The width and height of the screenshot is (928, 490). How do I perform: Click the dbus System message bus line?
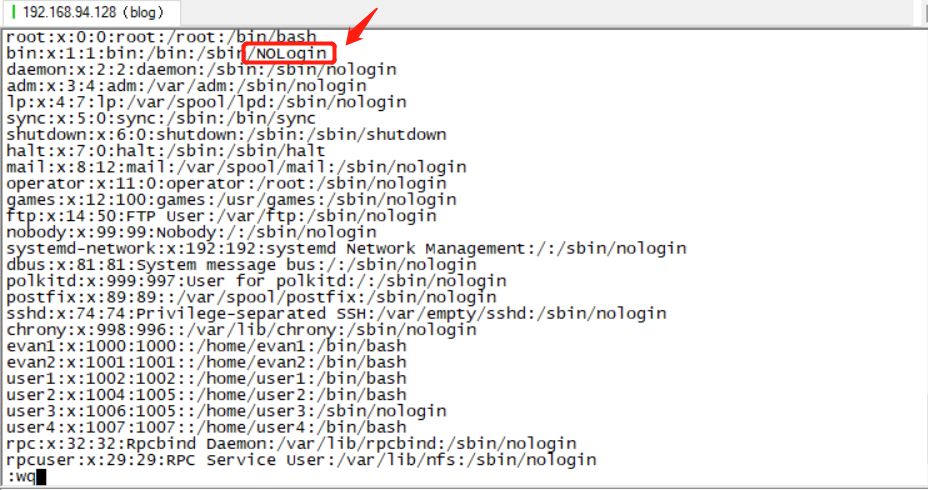[241, 265]
